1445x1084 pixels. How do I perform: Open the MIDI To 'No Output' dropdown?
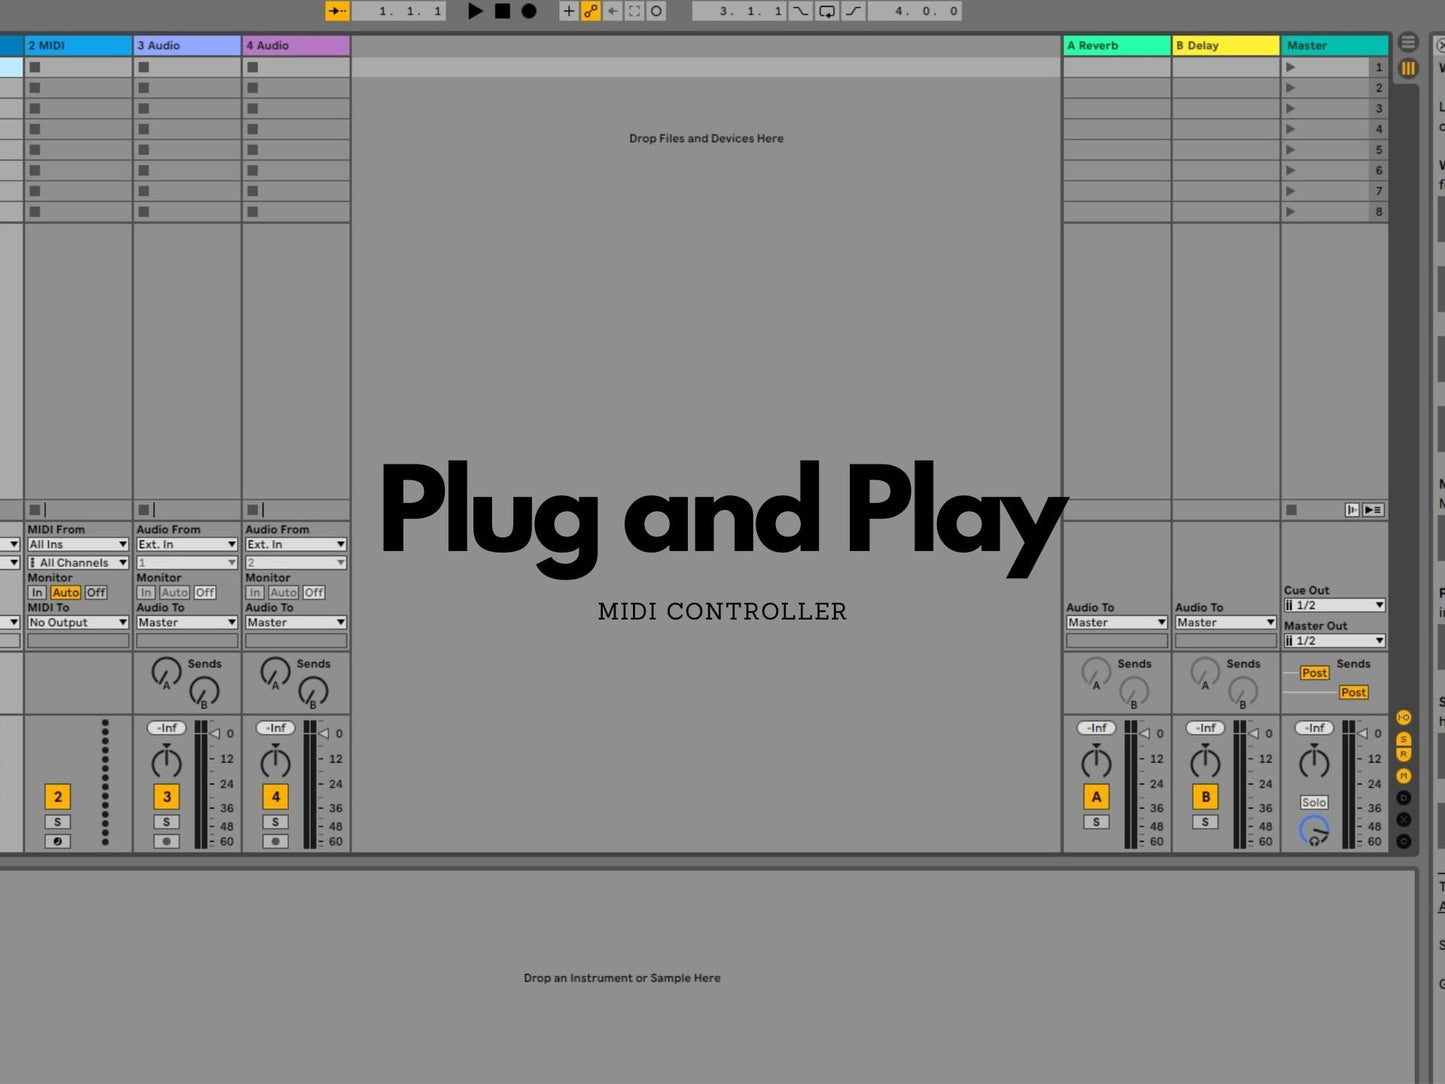(78, 623)
